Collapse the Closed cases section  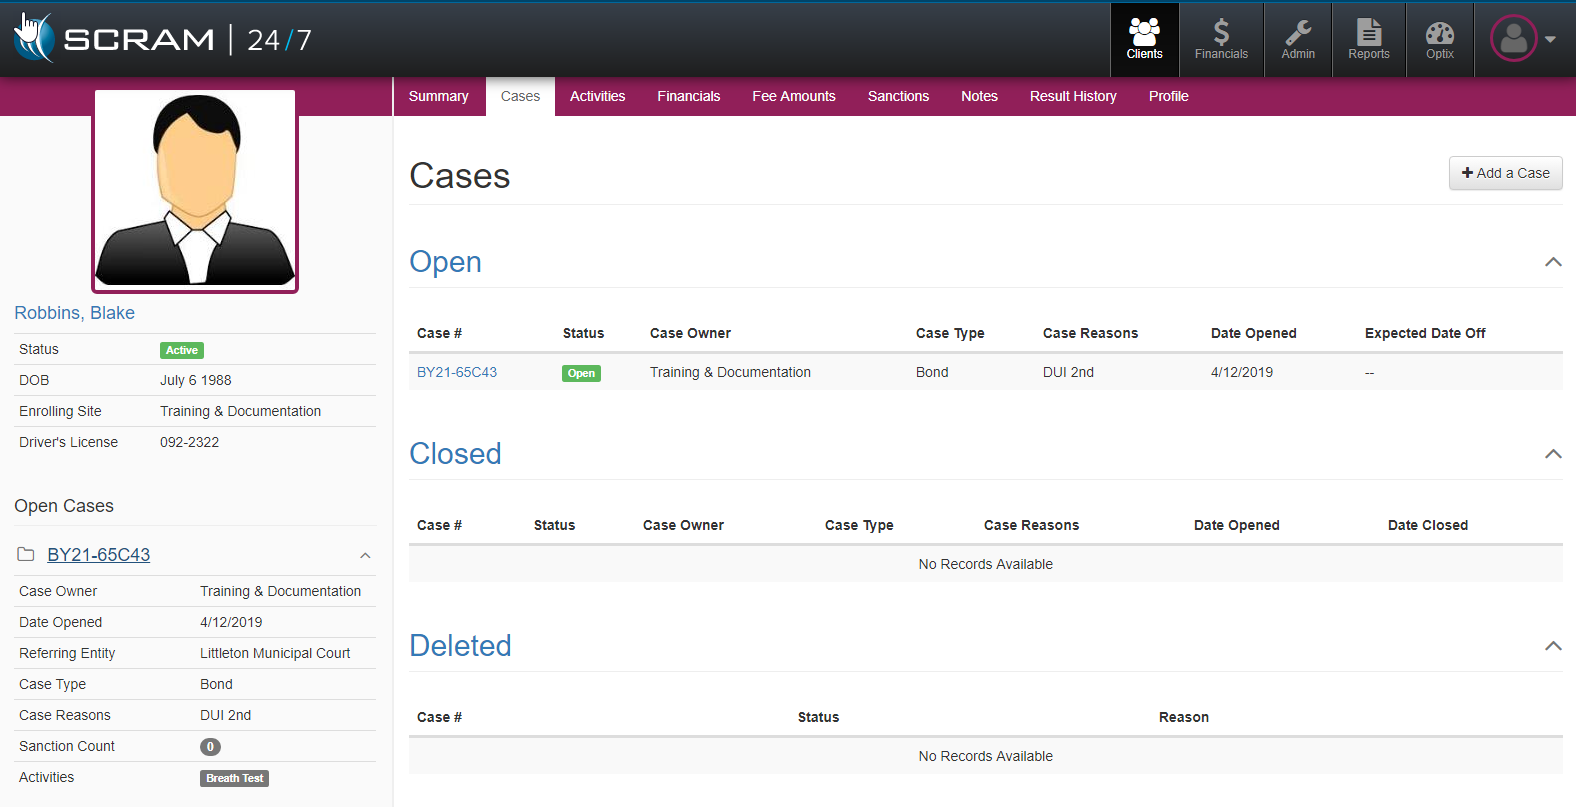pyautogui.click(x=1552, y=454)
